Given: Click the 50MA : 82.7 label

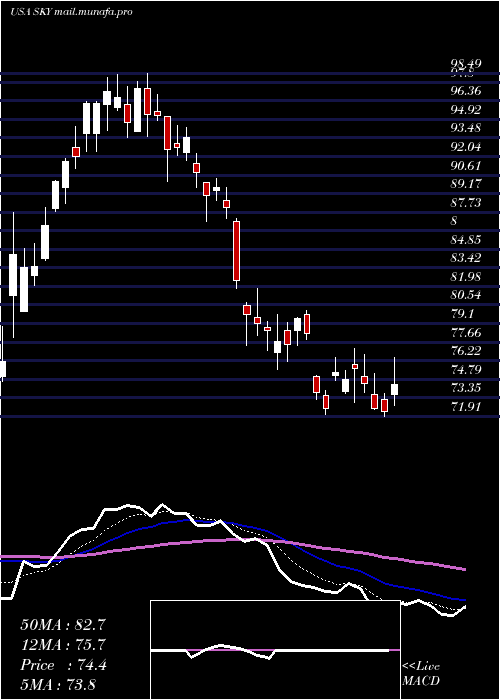Looking at the screenshot, I should pos(63,625).
